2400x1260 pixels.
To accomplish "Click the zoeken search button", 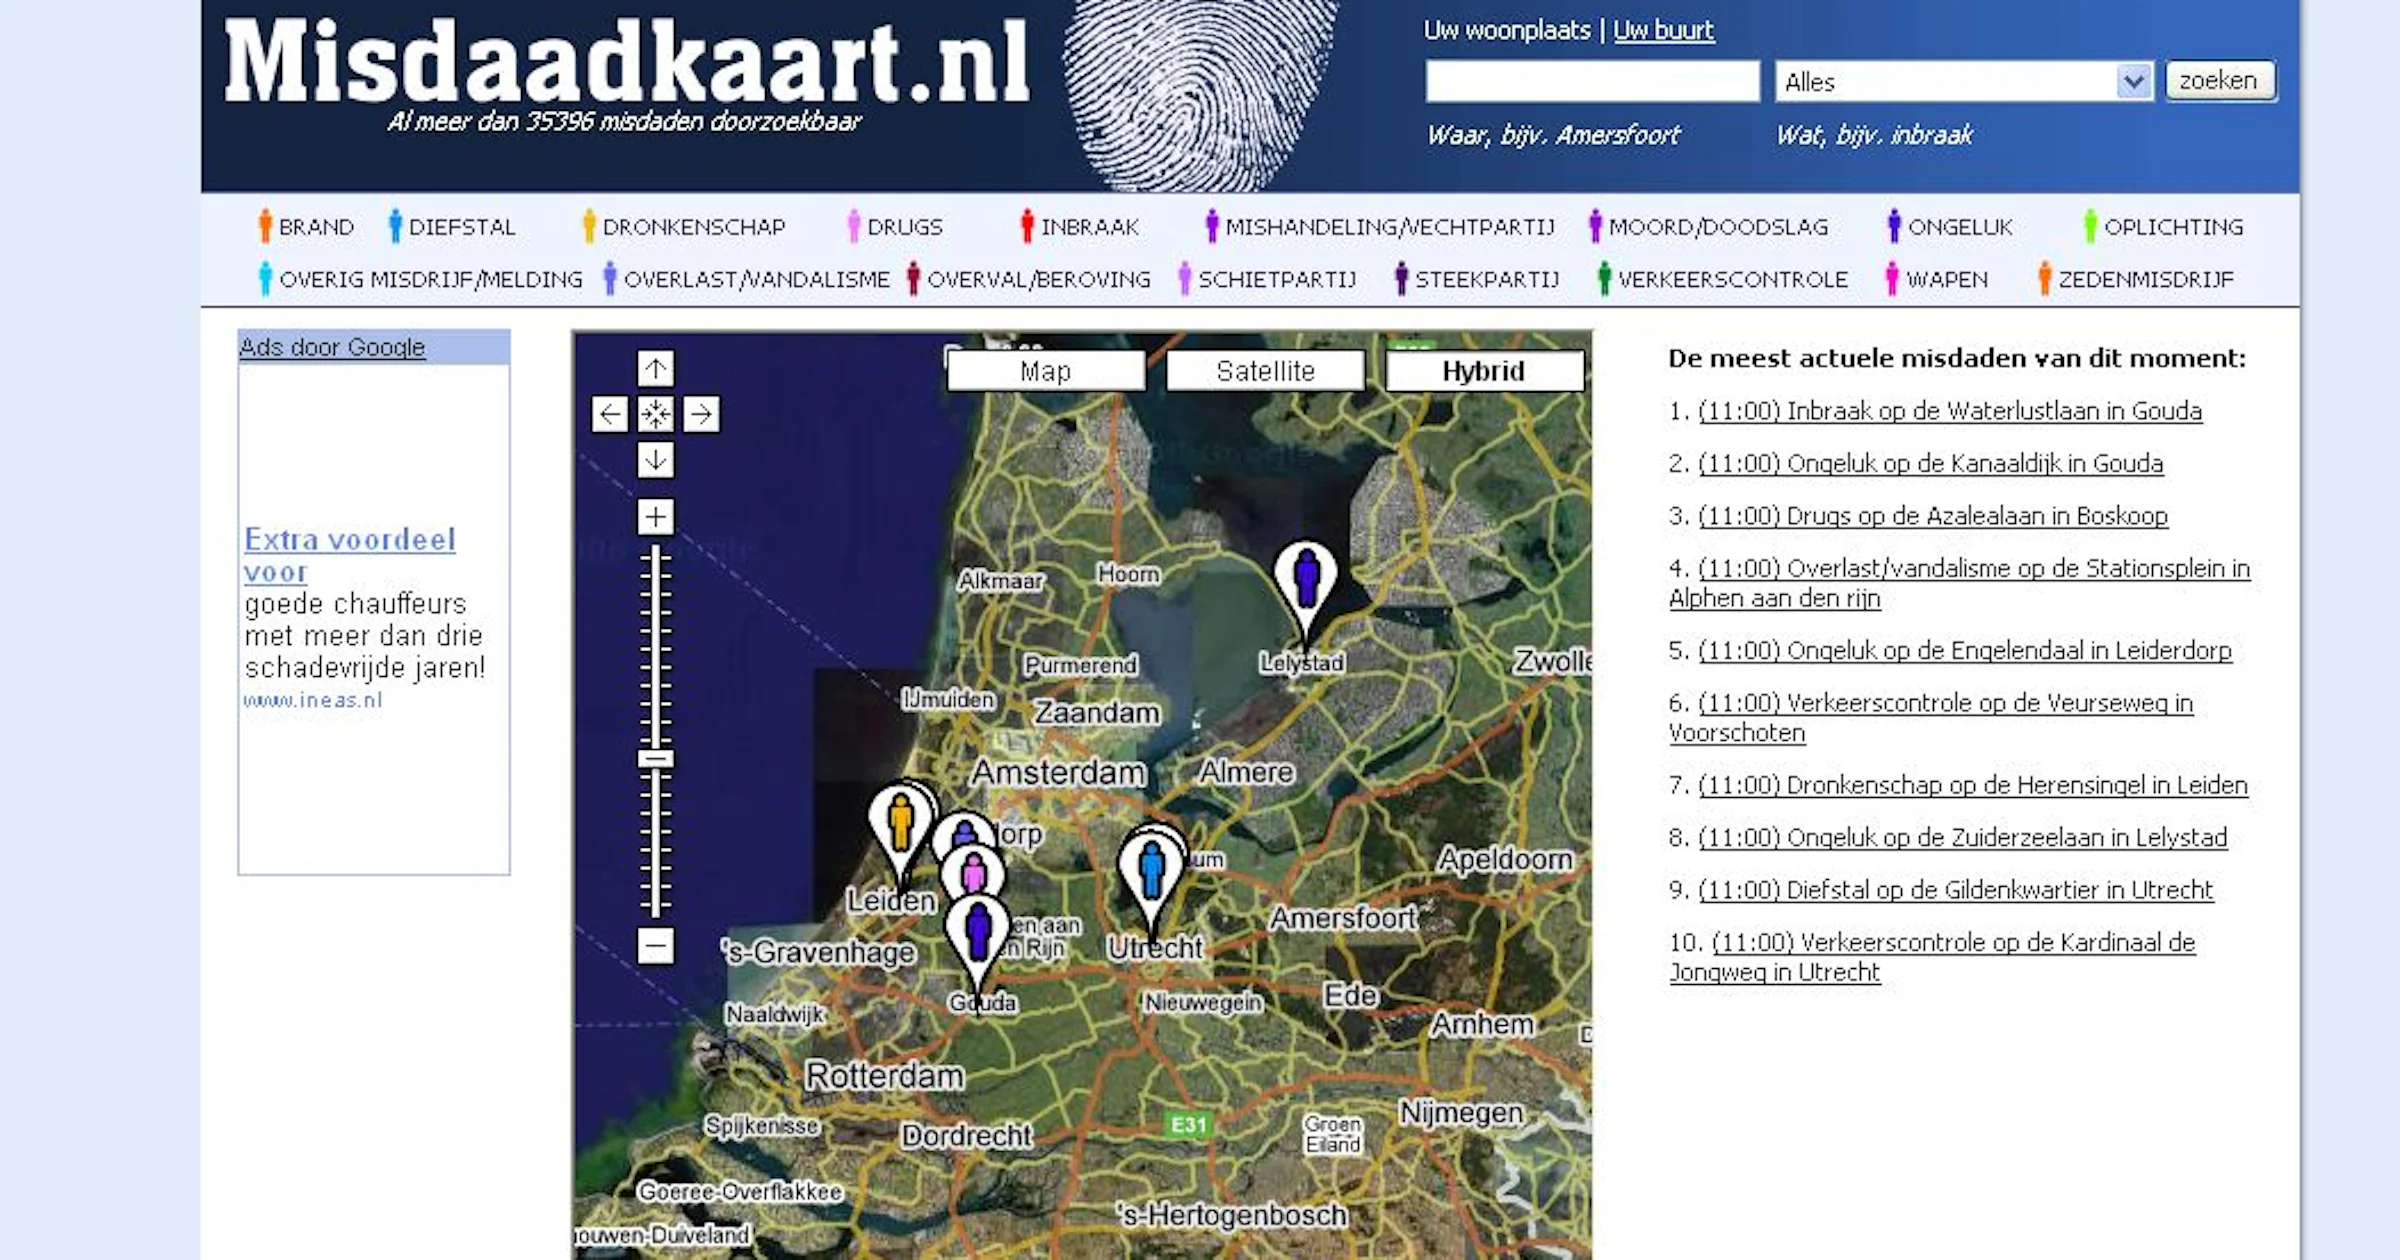I will (2220, 81).
